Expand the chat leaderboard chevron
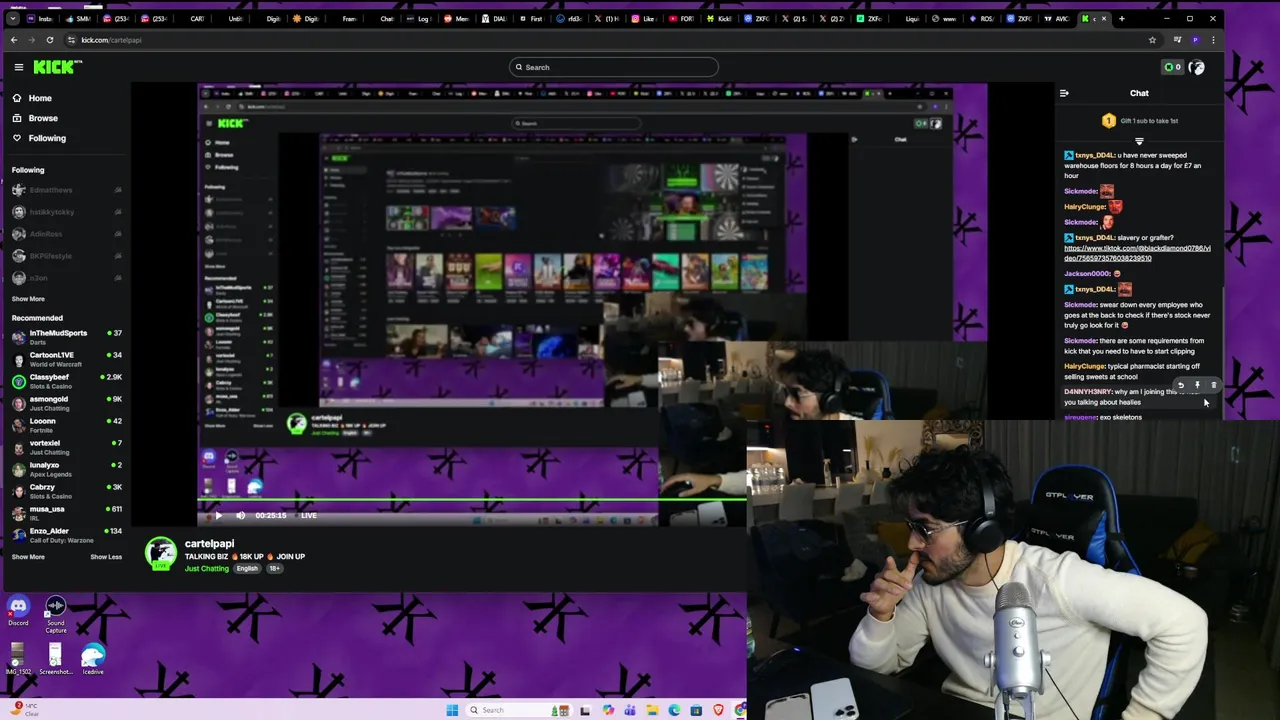Image resolution: width=1280 pixels, height=720 pixels. click(1139, 141)
